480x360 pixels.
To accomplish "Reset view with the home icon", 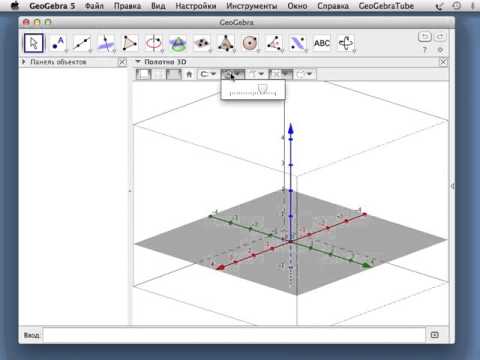I will click(x=189, y=74).
